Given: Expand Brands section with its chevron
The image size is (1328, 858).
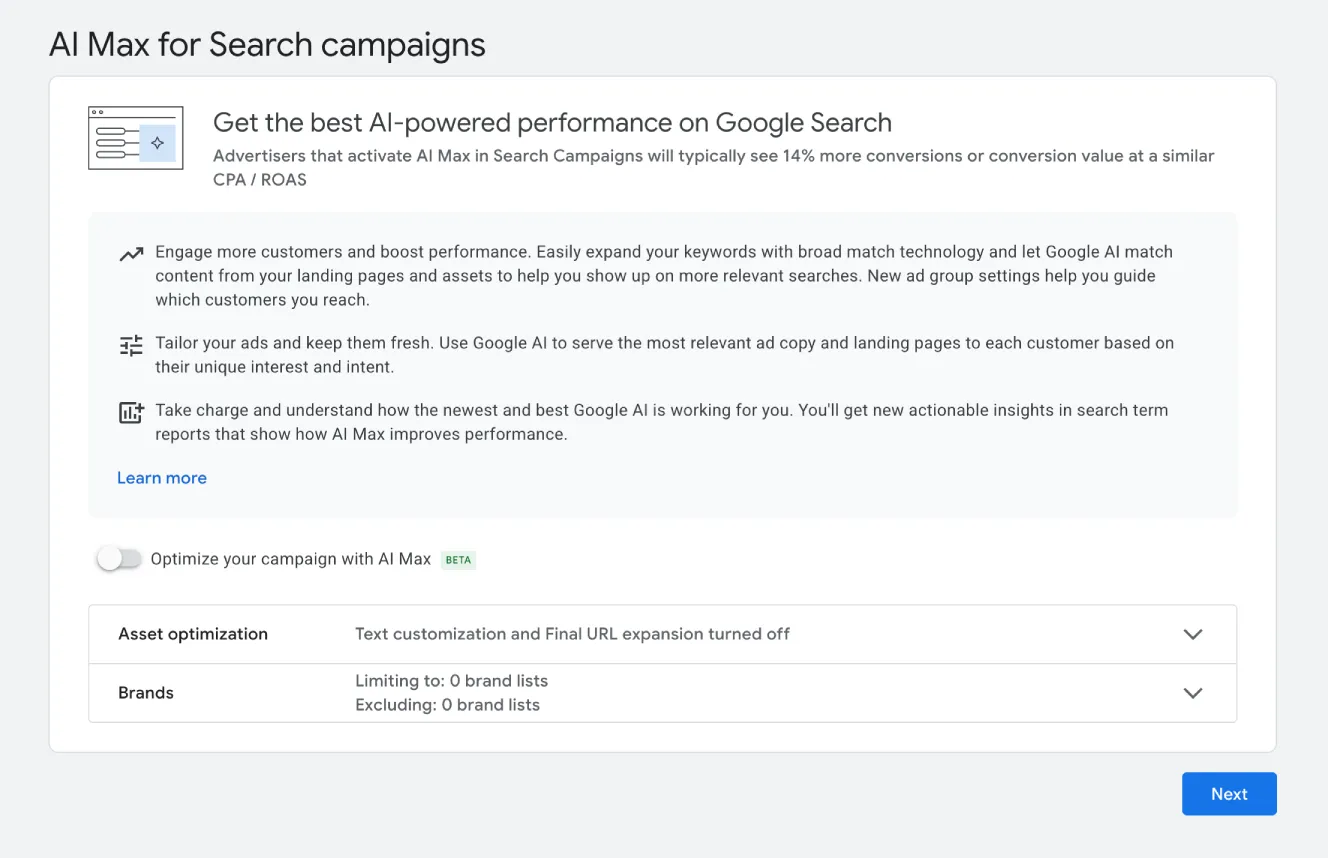Looking at the screenshot, I should point(1192,693).
